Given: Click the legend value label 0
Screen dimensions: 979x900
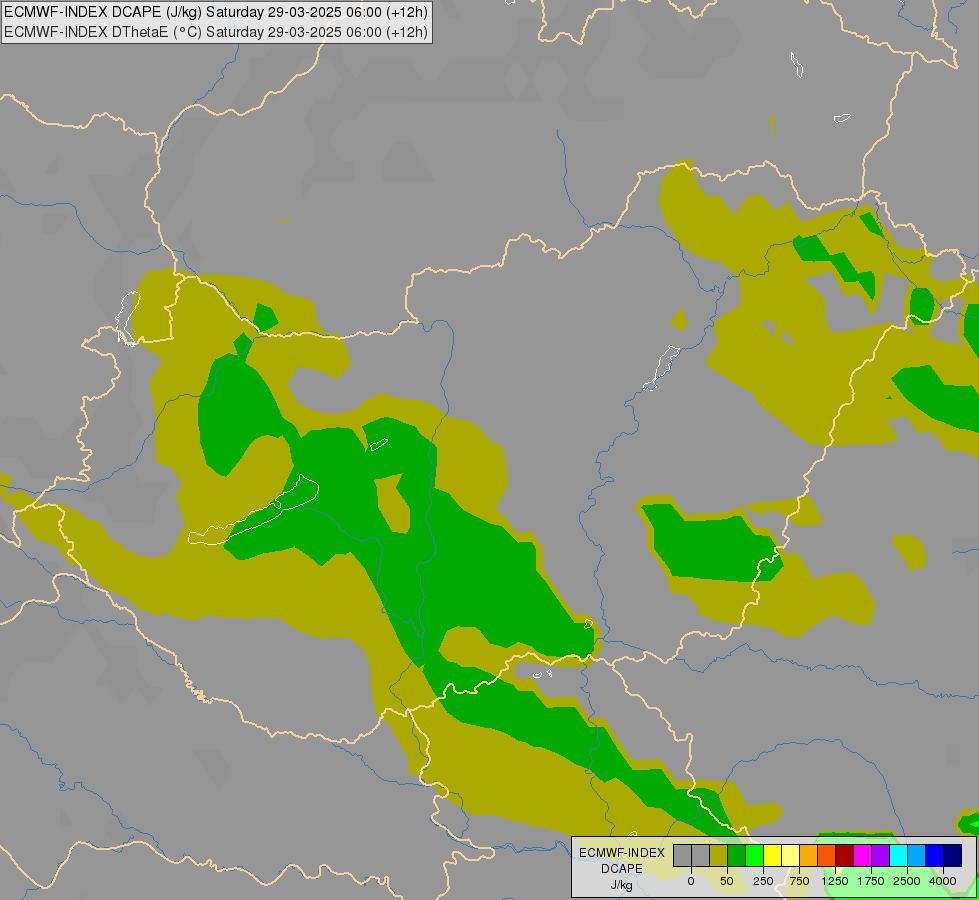Looking at the screenshot, I should pyautogui.click(x=691, y=881).
